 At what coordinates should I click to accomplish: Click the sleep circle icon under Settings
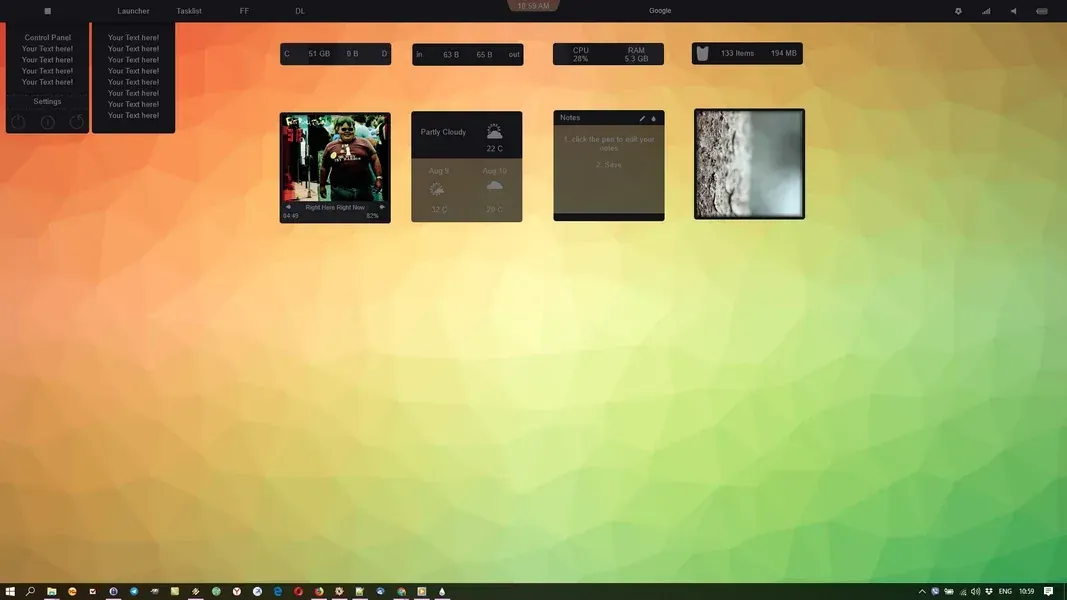pyautogui.click(x=48, y=122)
